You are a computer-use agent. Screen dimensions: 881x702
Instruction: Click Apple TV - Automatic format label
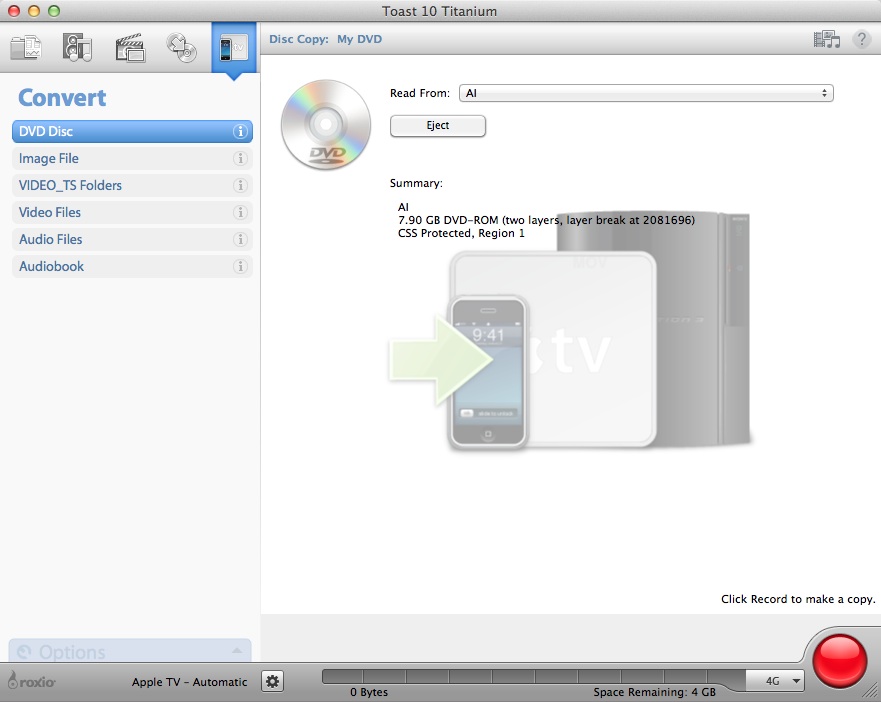[x=189, y=682]
